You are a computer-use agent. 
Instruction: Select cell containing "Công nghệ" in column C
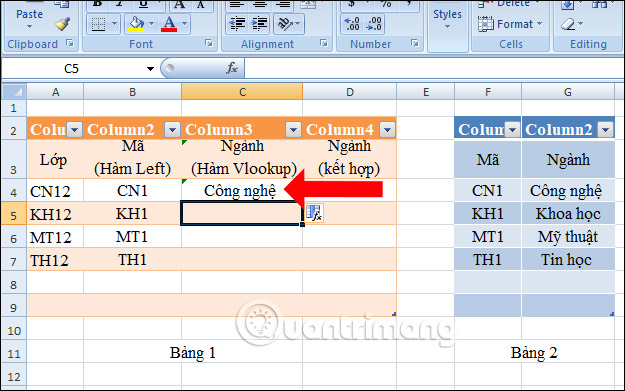pos(242,191)
